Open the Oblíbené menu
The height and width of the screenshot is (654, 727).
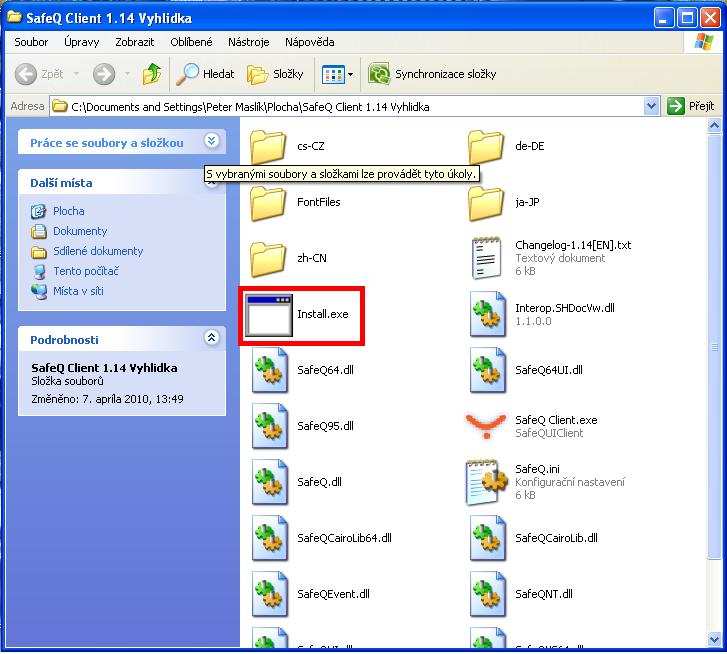click(191, 42)
